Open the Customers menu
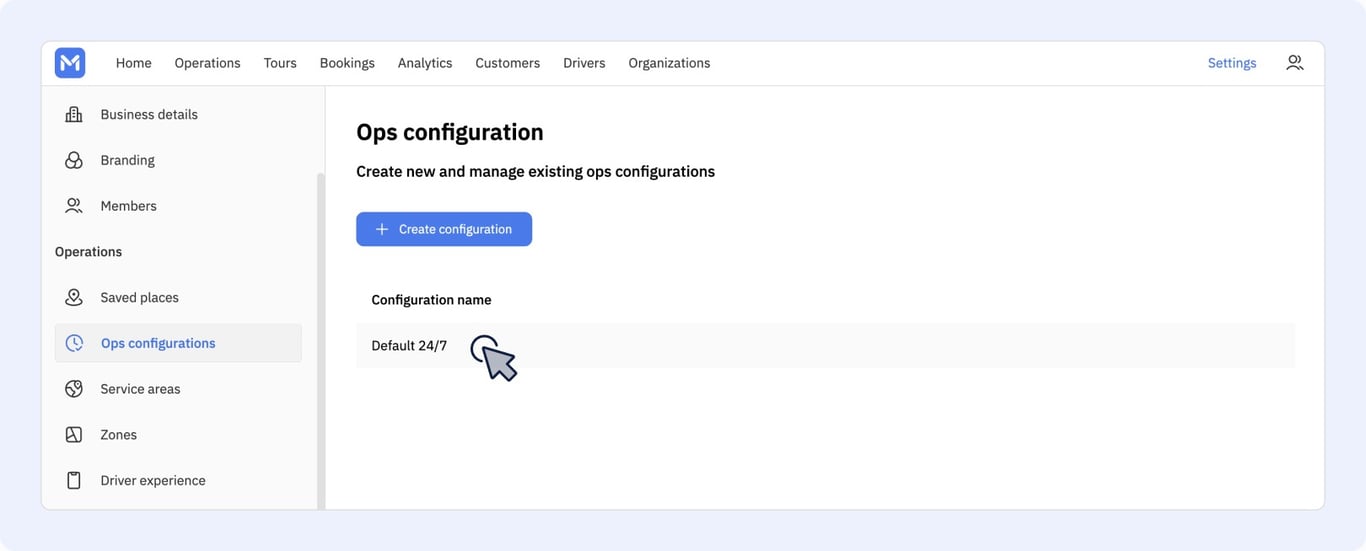The image size is (1366, 551). [507, 63]
